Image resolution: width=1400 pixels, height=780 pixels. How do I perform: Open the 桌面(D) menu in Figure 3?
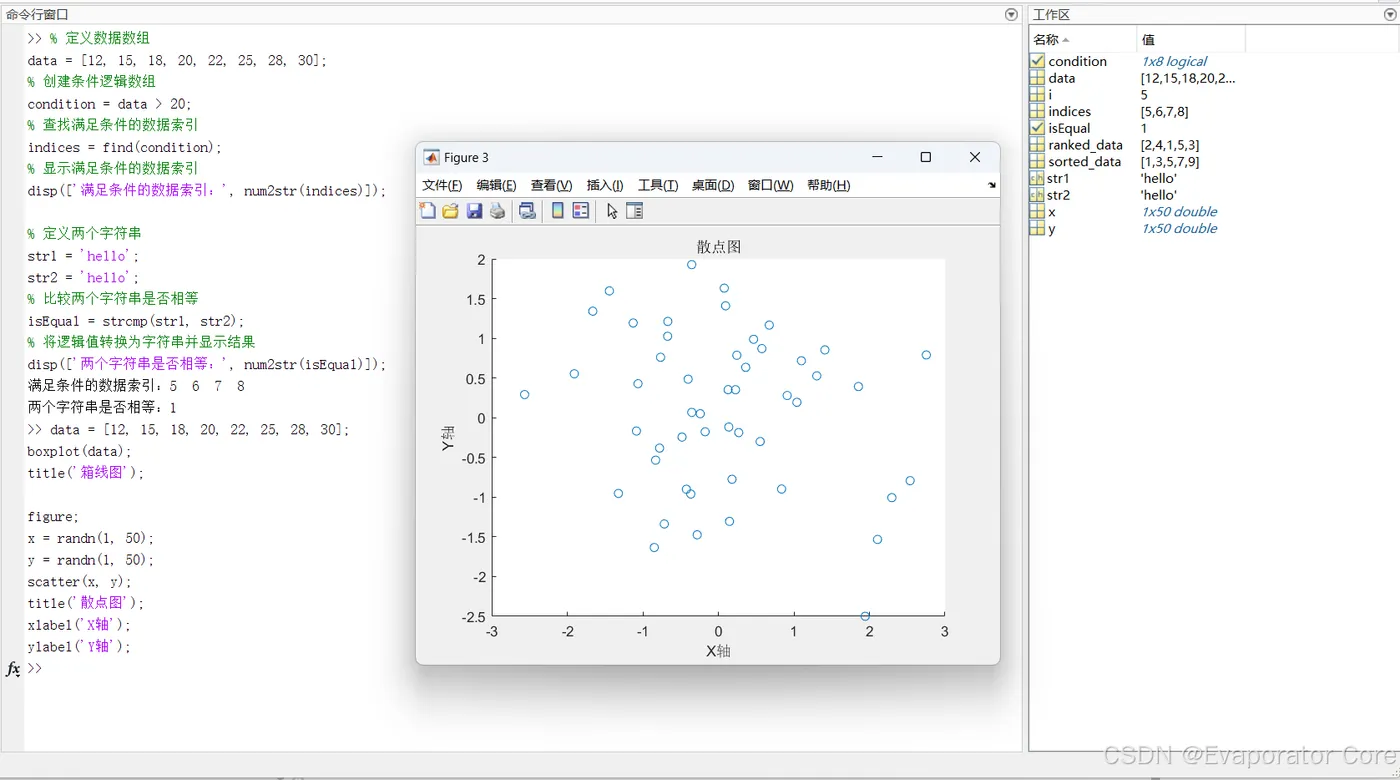(x=713, y=185)
